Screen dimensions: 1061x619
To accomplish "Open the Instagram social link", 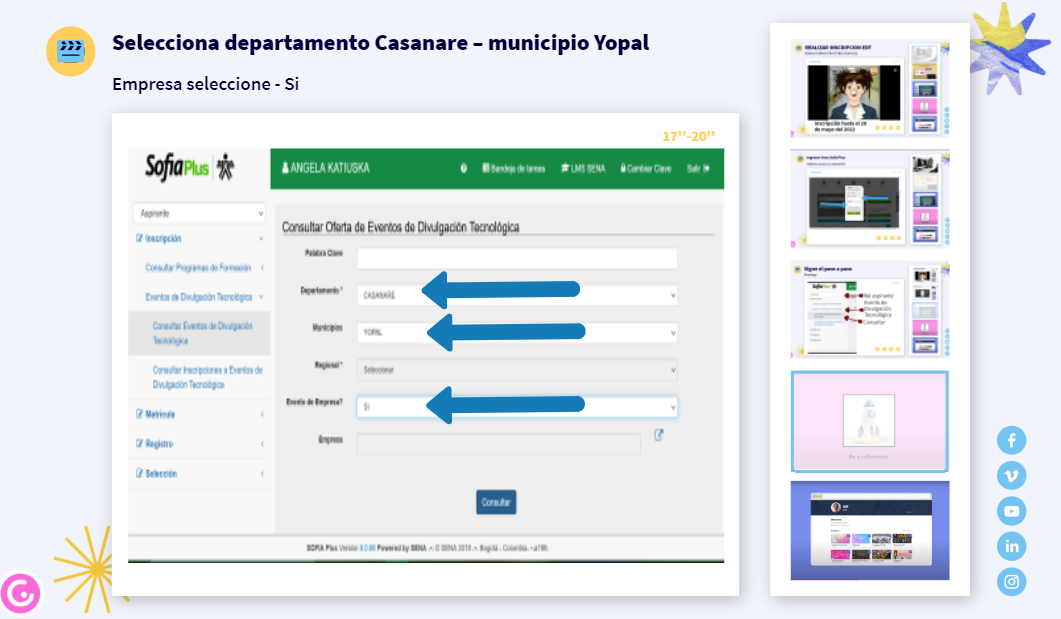I will pyautogui.click(x=1011, y=581).
